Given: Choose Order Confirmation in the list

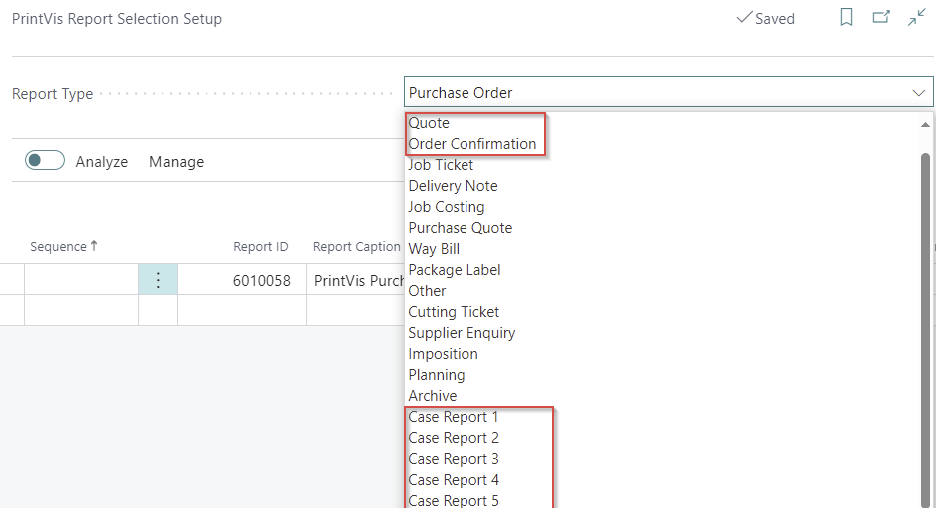Looking at the screenshot, I should (472, 144).
